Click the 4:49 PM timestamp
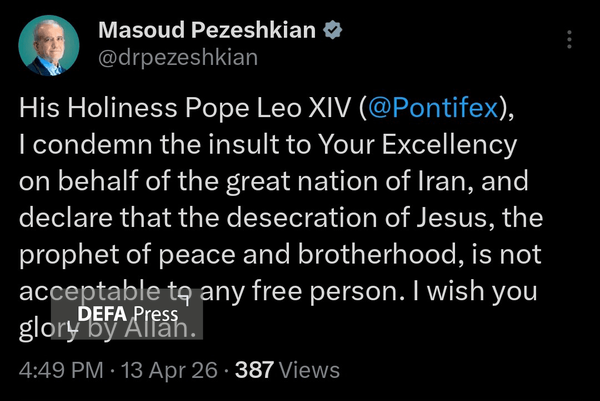 click(60, 370)
